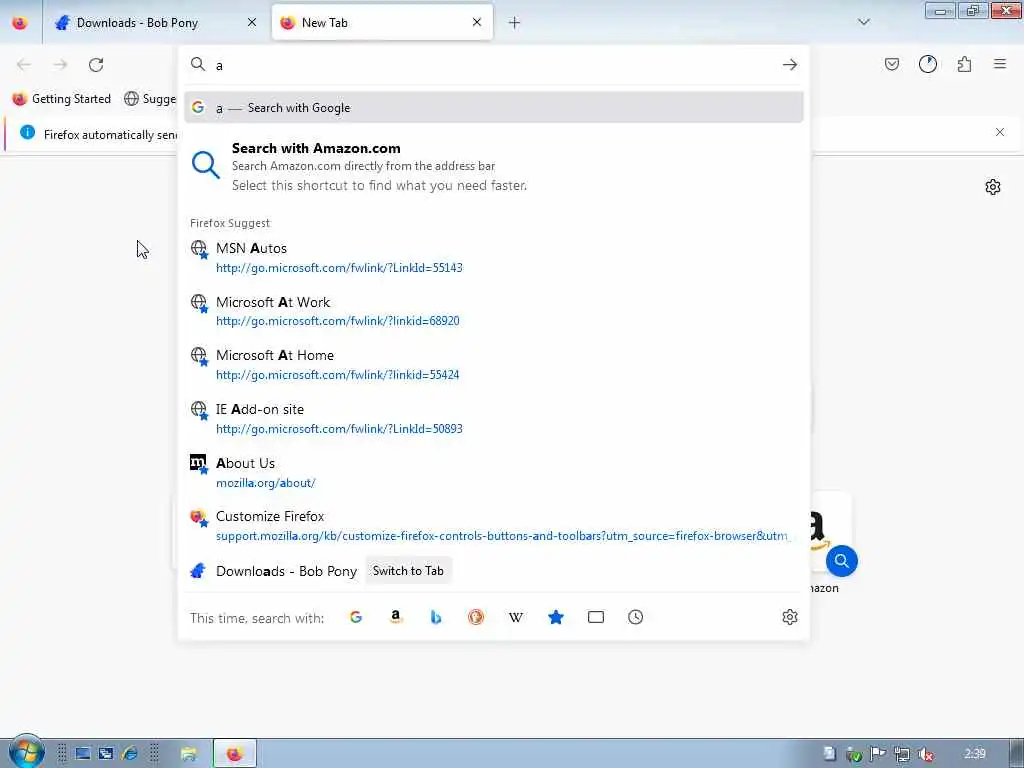Launch Internet Explorer quick launch icon
The image size is (1024, 768).
point(130,754)
